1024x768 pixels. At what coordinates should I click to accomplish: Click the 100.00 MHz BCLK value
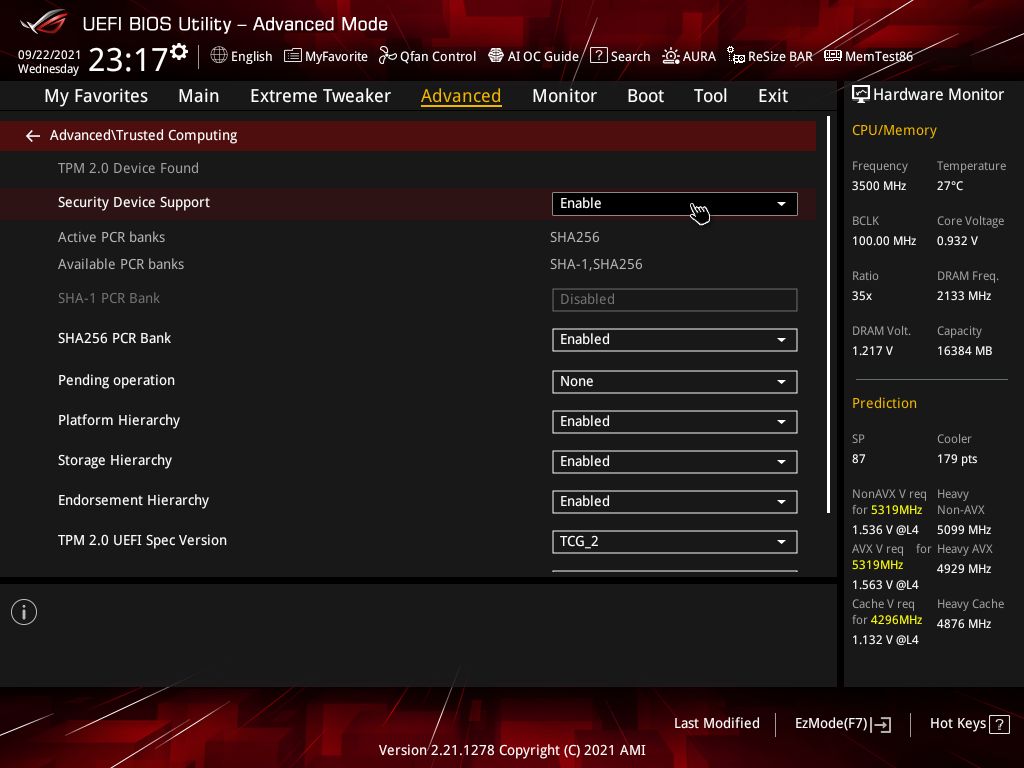884,241
